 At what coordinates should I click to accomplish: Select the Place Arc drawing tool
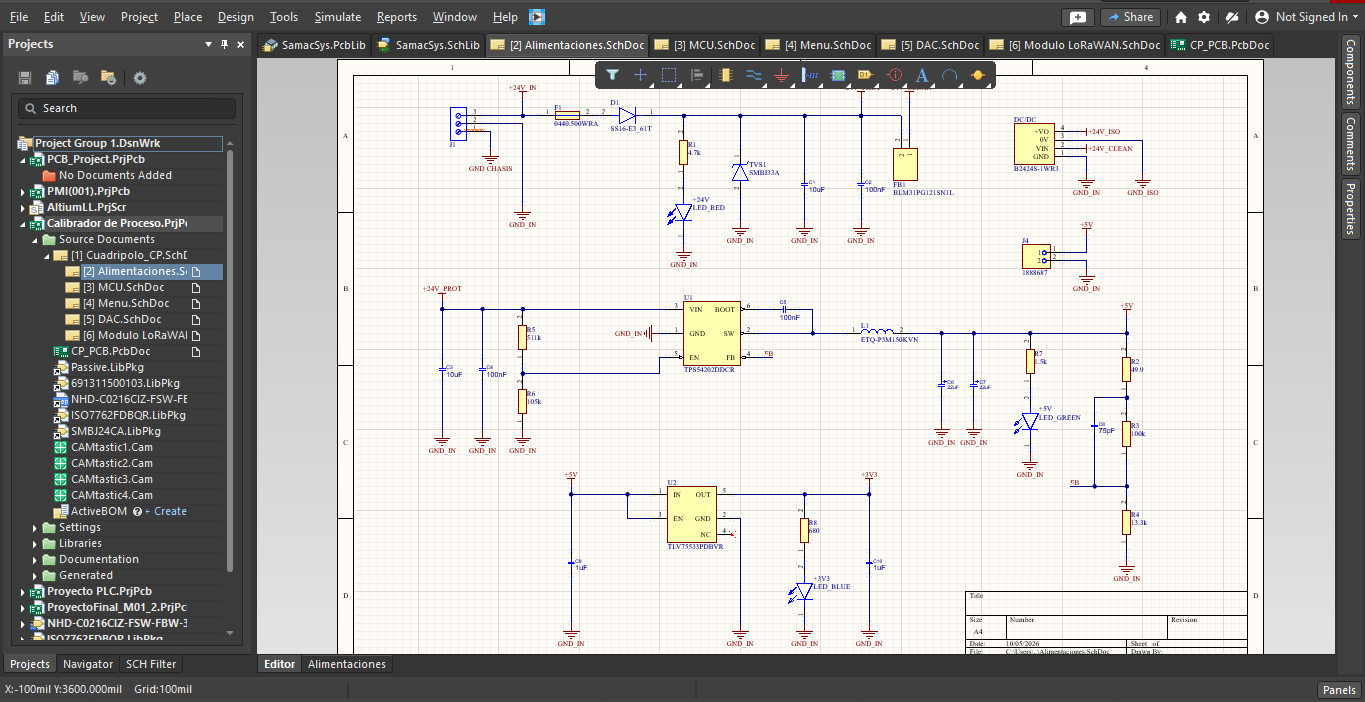pyautogui.click(x=950, y=75)
